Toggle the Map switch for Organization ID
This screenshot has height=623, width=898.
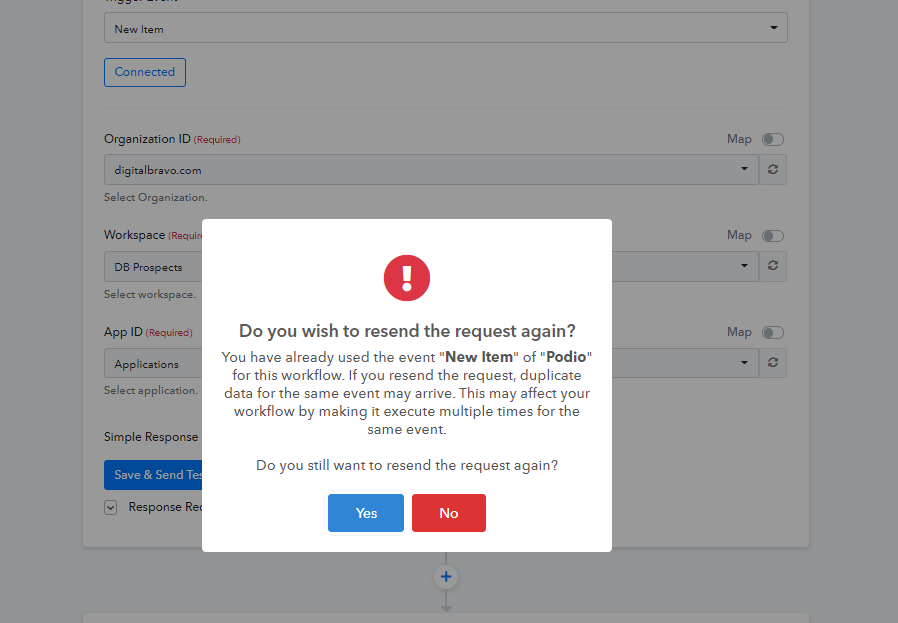773,139
